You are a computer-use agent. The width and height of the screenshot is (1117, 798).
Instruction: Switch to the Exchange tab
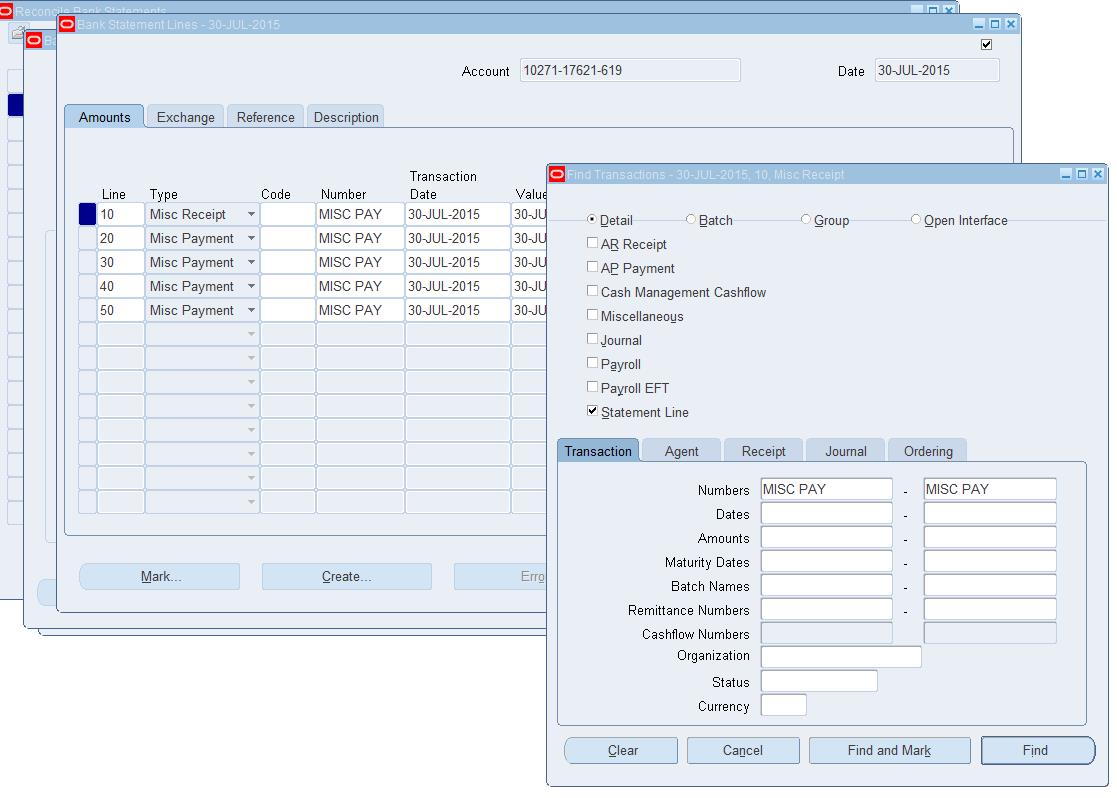185,117
